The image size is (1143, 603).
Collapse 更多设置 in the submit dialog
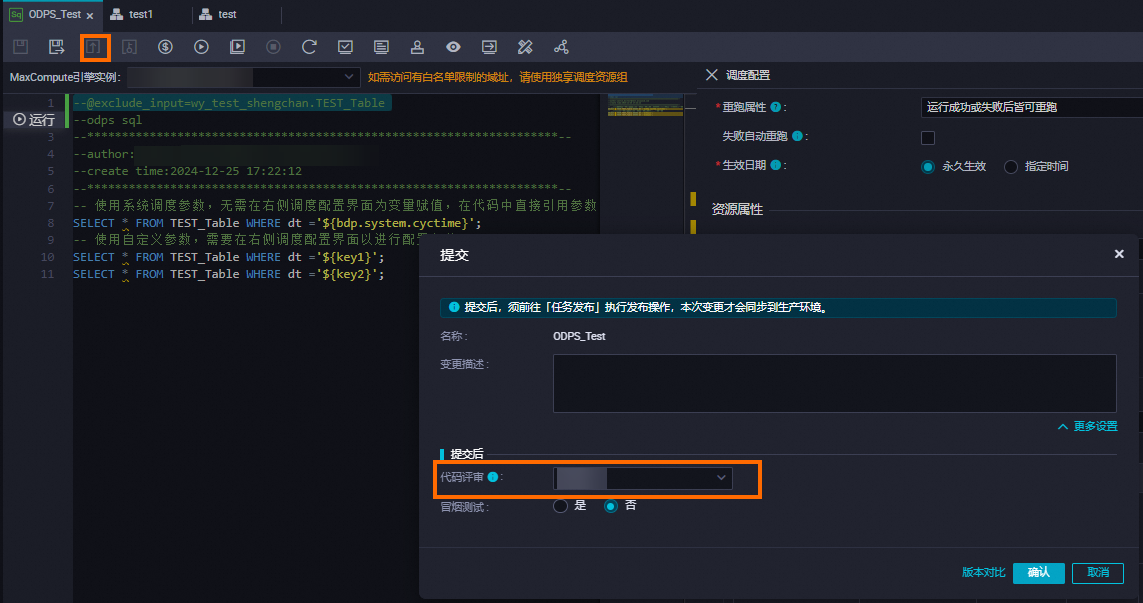1088,426
